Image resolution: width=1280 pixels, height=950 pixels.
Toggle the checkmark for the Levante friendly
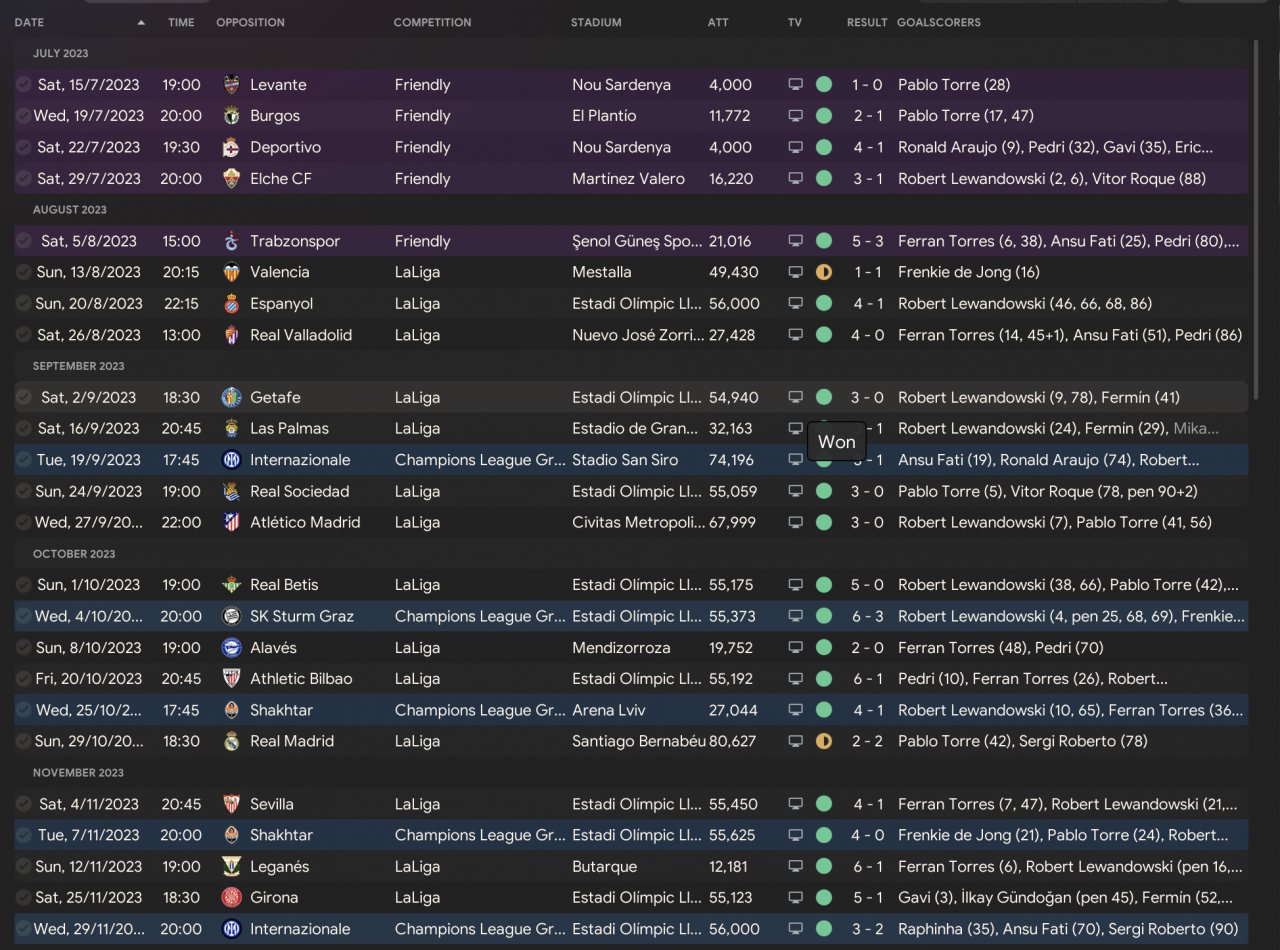coord(23,85)
